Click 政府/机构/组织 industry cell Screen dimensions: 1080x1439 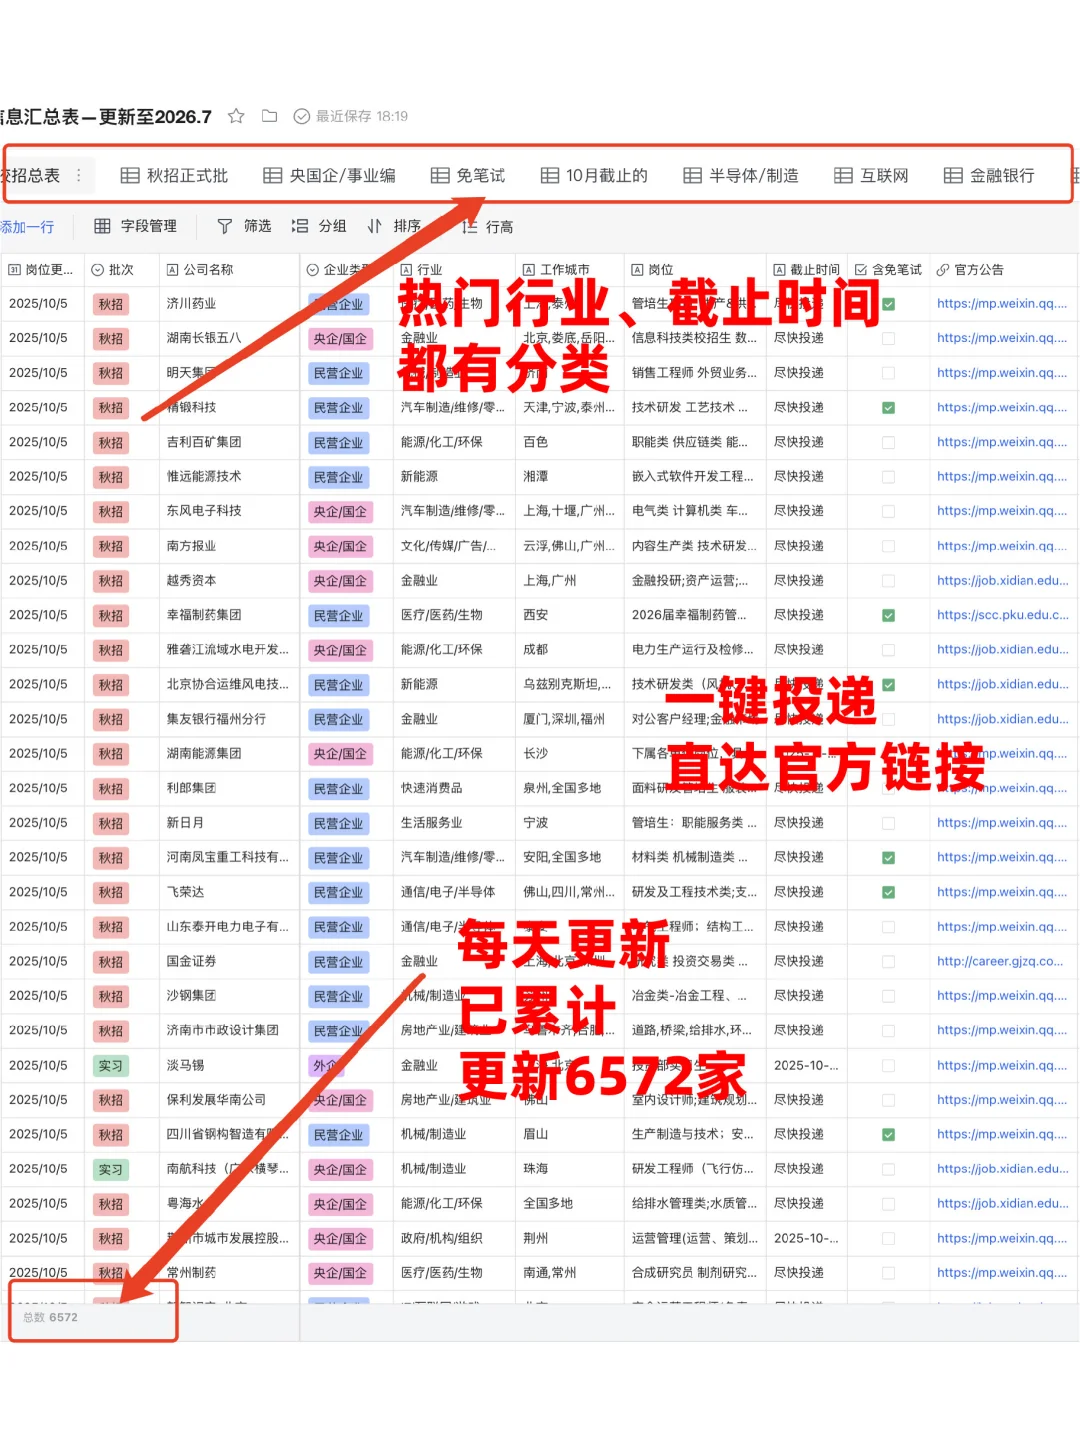point(455,1238)
